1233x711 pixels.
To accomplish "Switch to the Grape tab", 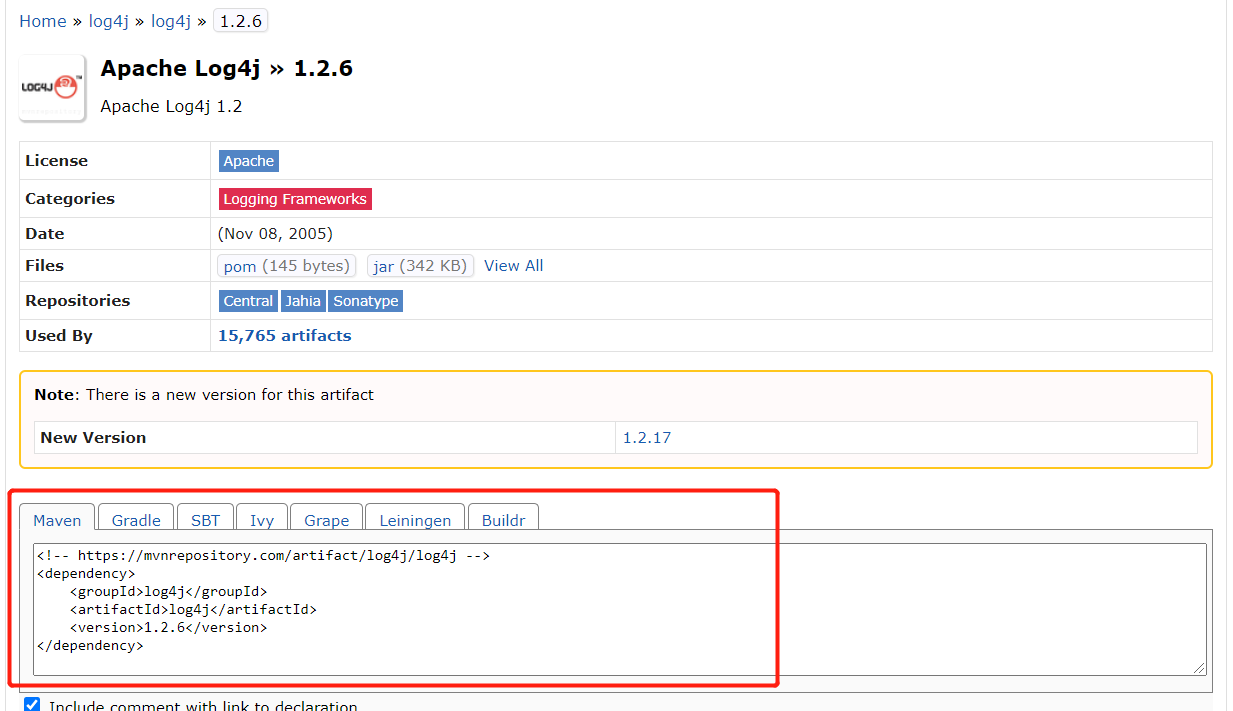I will point(327,520).
